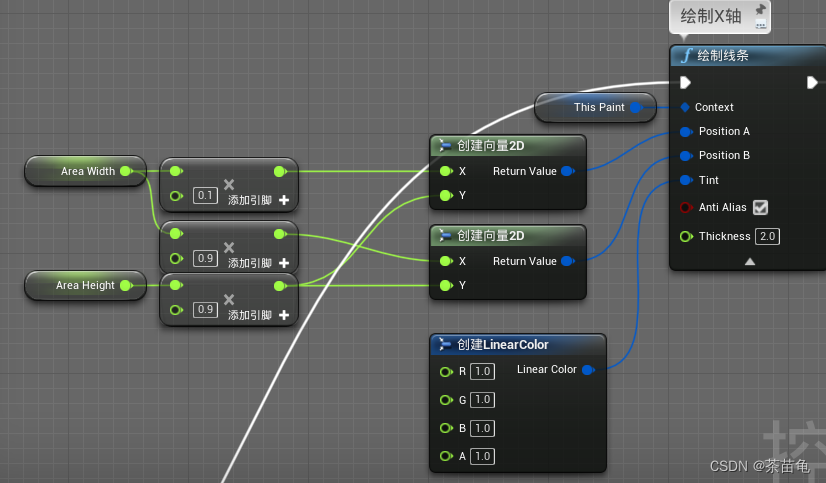Click the middle multiply node 0.9 value field
Image resolution: width=826 pixels, height=483 pixels.
coord(205,259)
